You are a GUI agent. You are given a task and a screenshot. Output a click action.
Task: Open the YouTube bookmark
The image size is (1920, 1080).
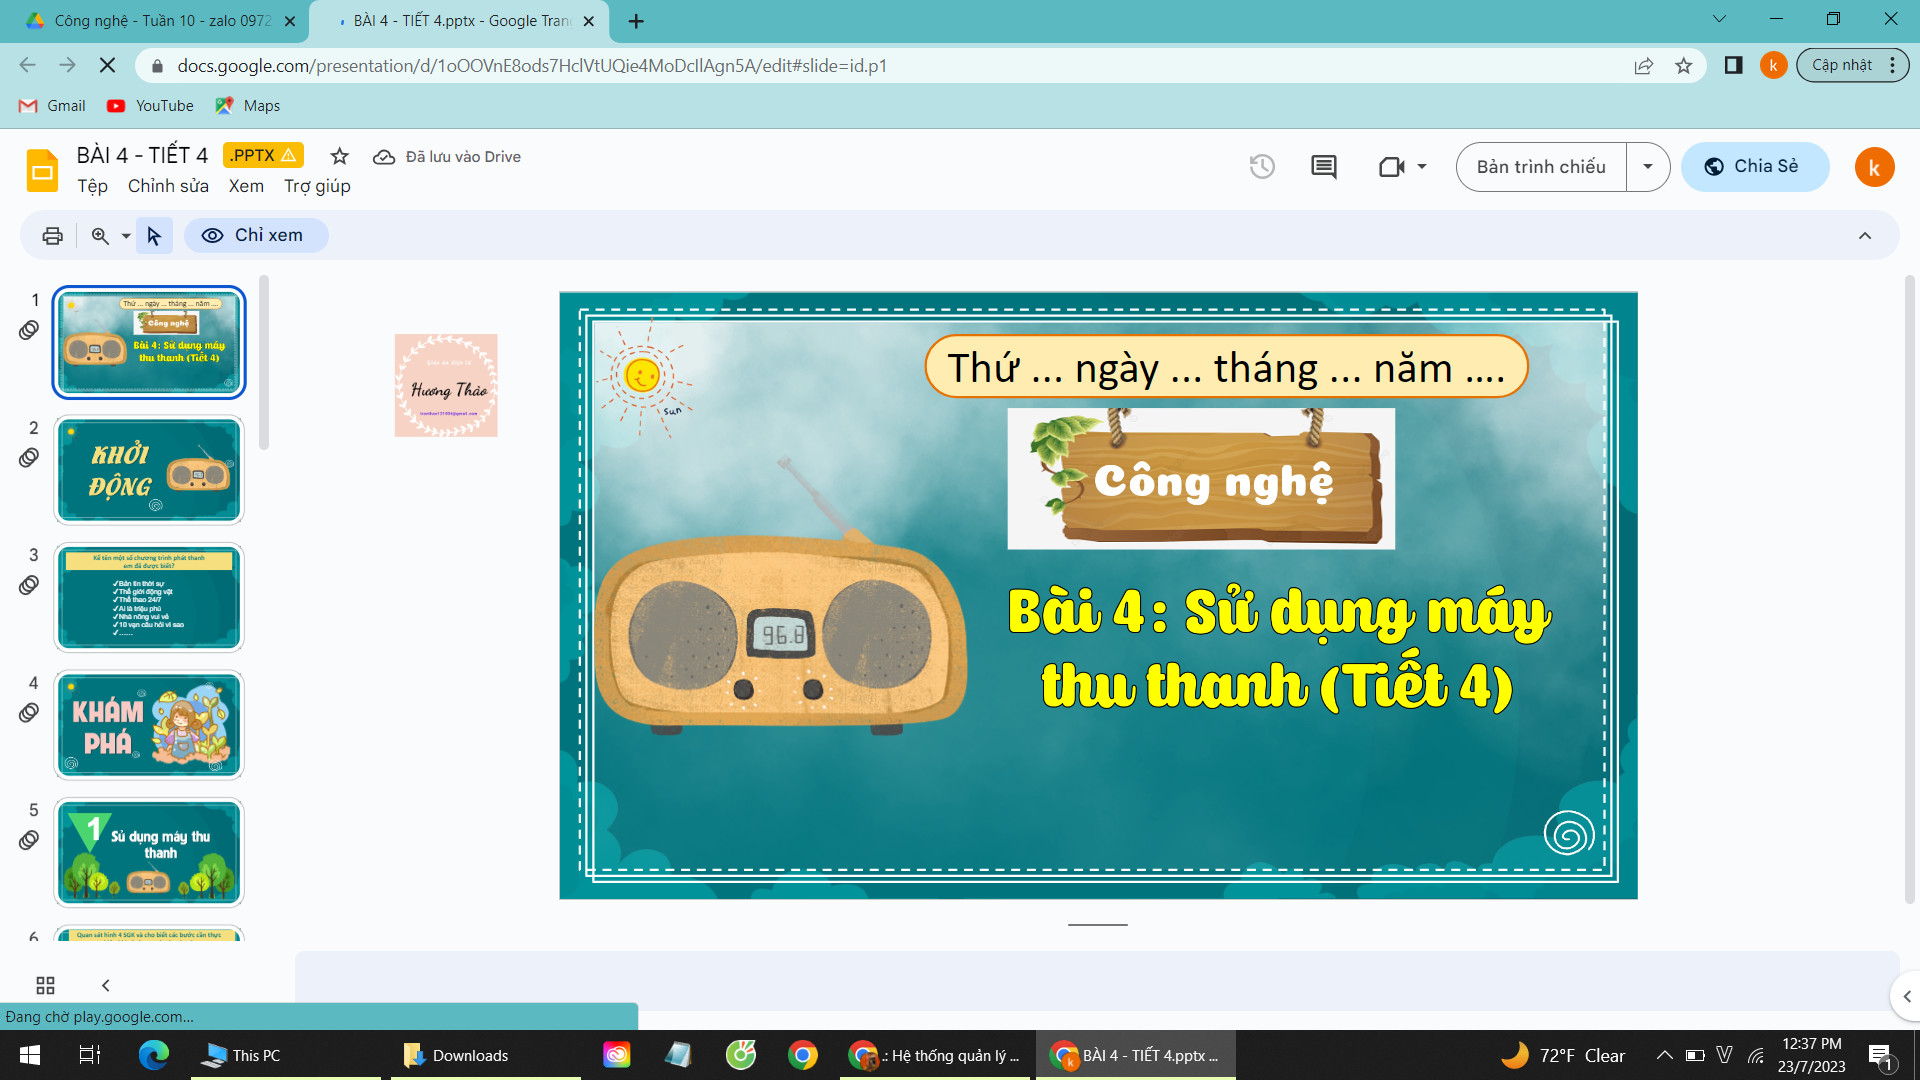[151, 106]
